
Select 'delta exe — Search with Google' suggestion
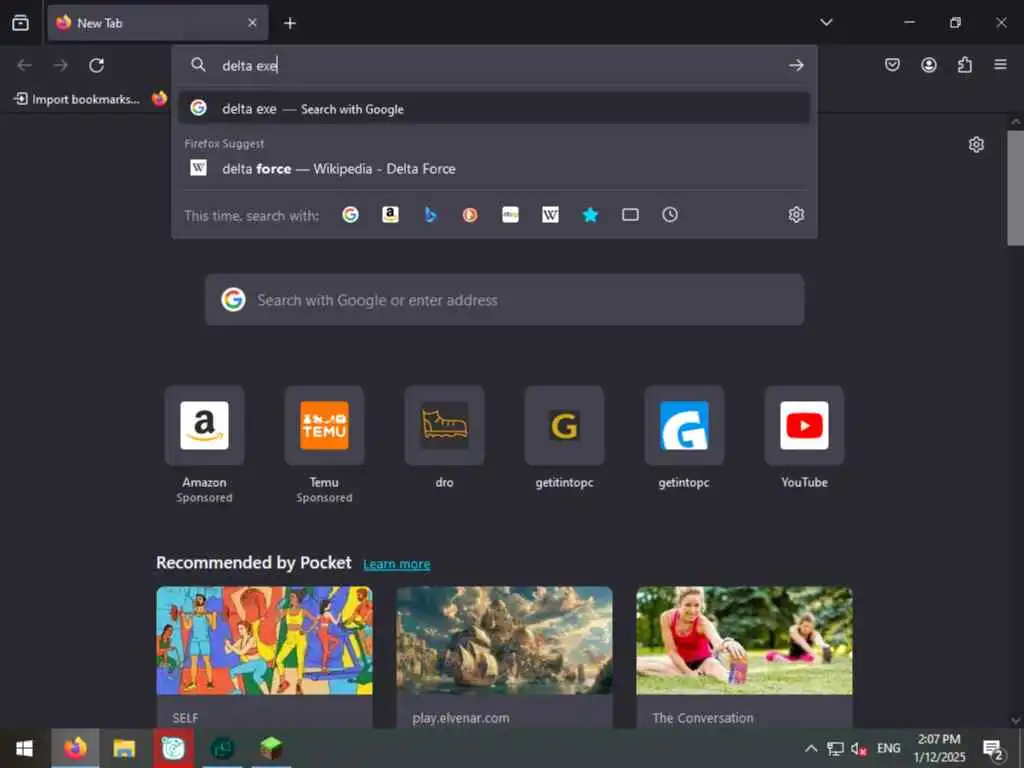(494, 108)
